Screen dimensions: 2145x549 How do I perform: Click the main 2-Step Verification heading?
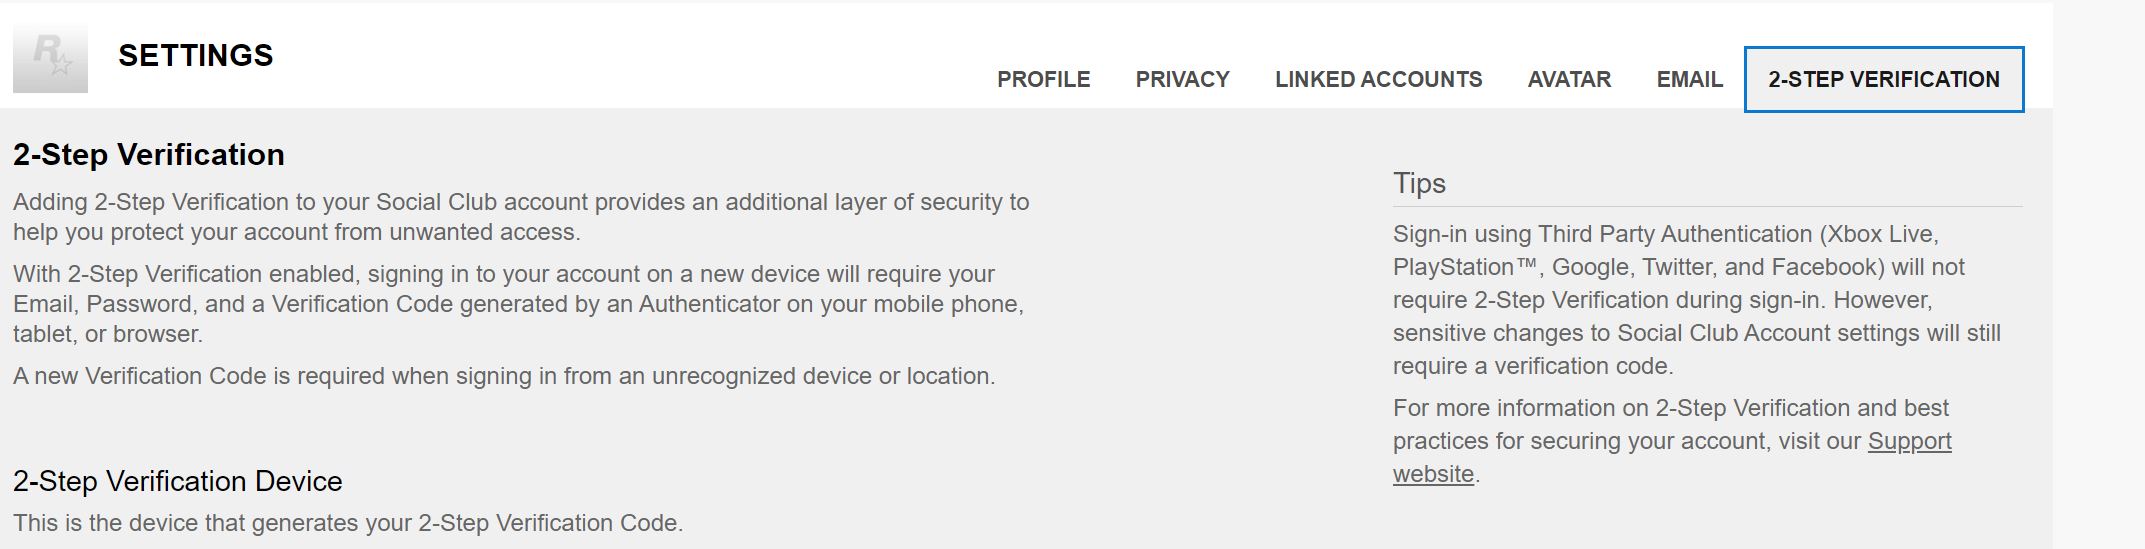coord(149,155)
